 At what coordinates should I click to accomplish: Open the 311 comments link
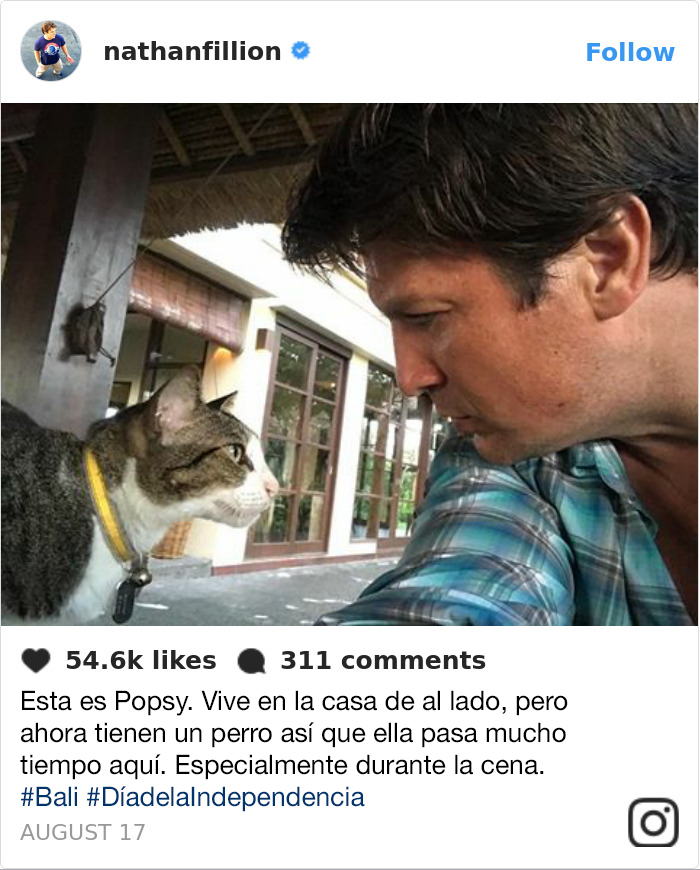(x=383, y=660)
